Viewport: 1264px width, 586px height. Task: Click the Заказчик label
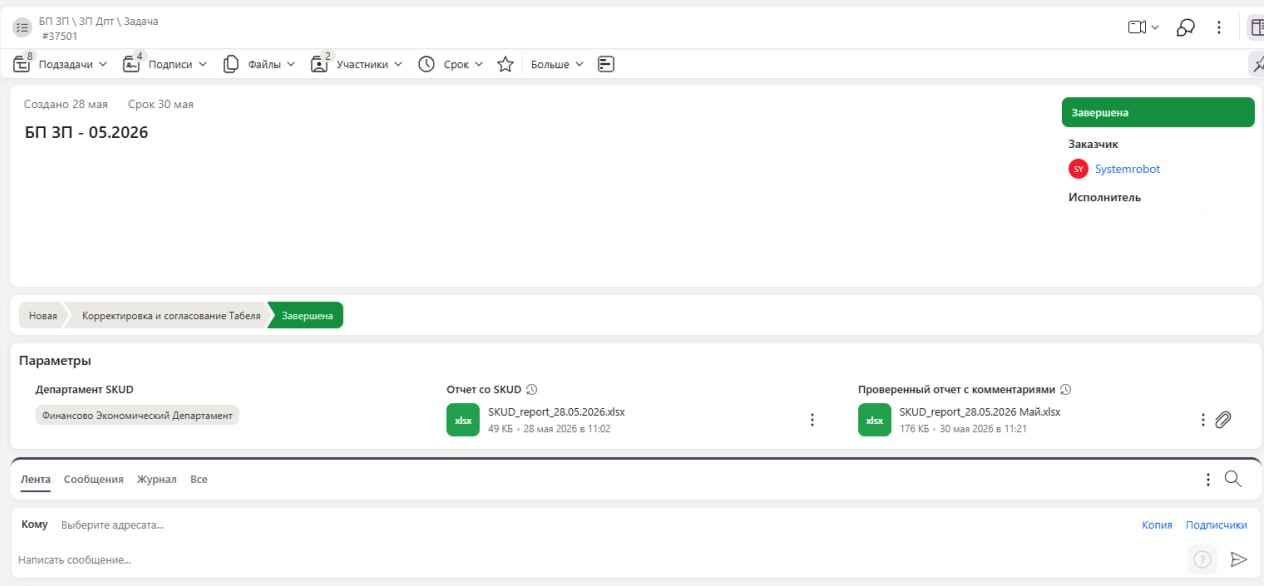pos(1093,144)
